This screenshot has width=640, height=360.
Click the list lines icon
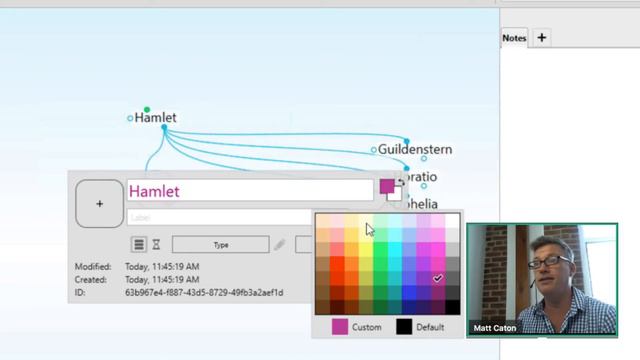pos(139,244)
